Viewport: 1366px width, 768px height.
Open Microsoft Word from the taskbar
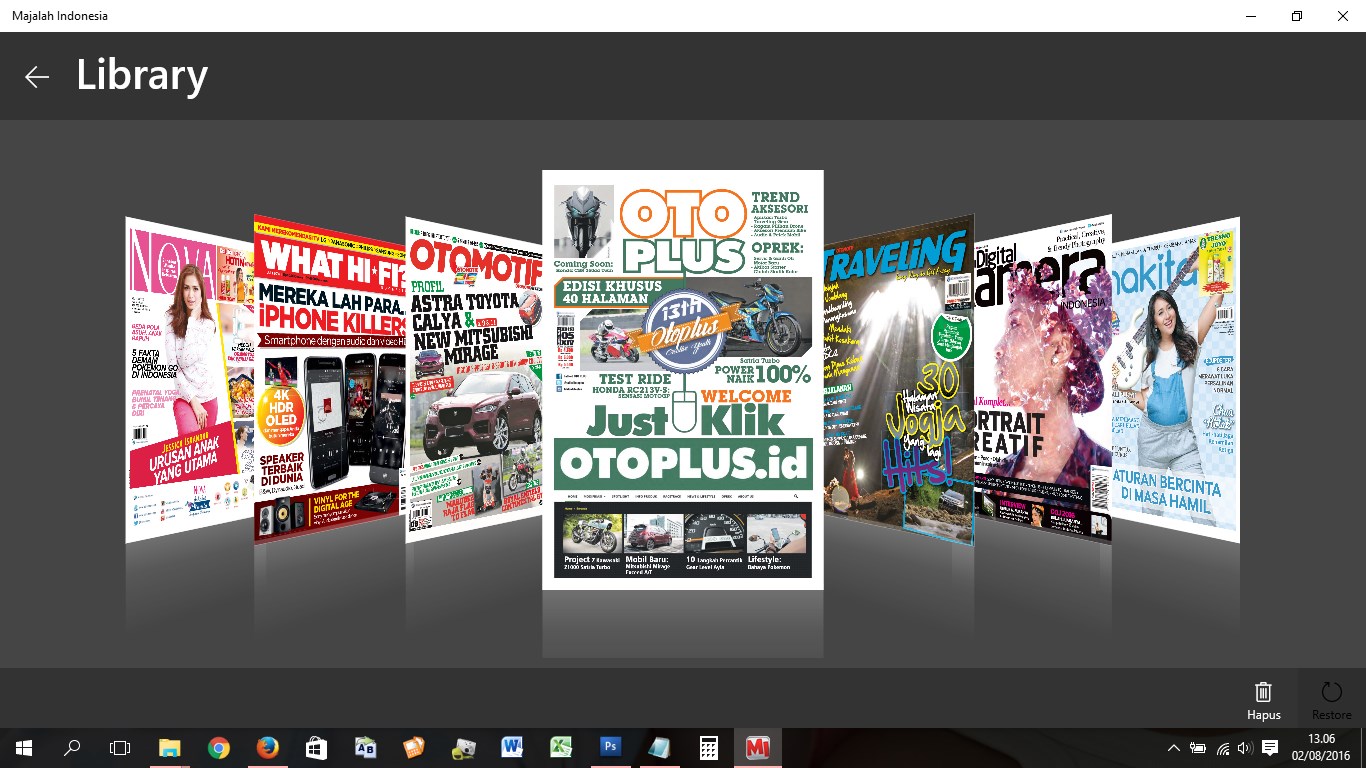(512, 747)
